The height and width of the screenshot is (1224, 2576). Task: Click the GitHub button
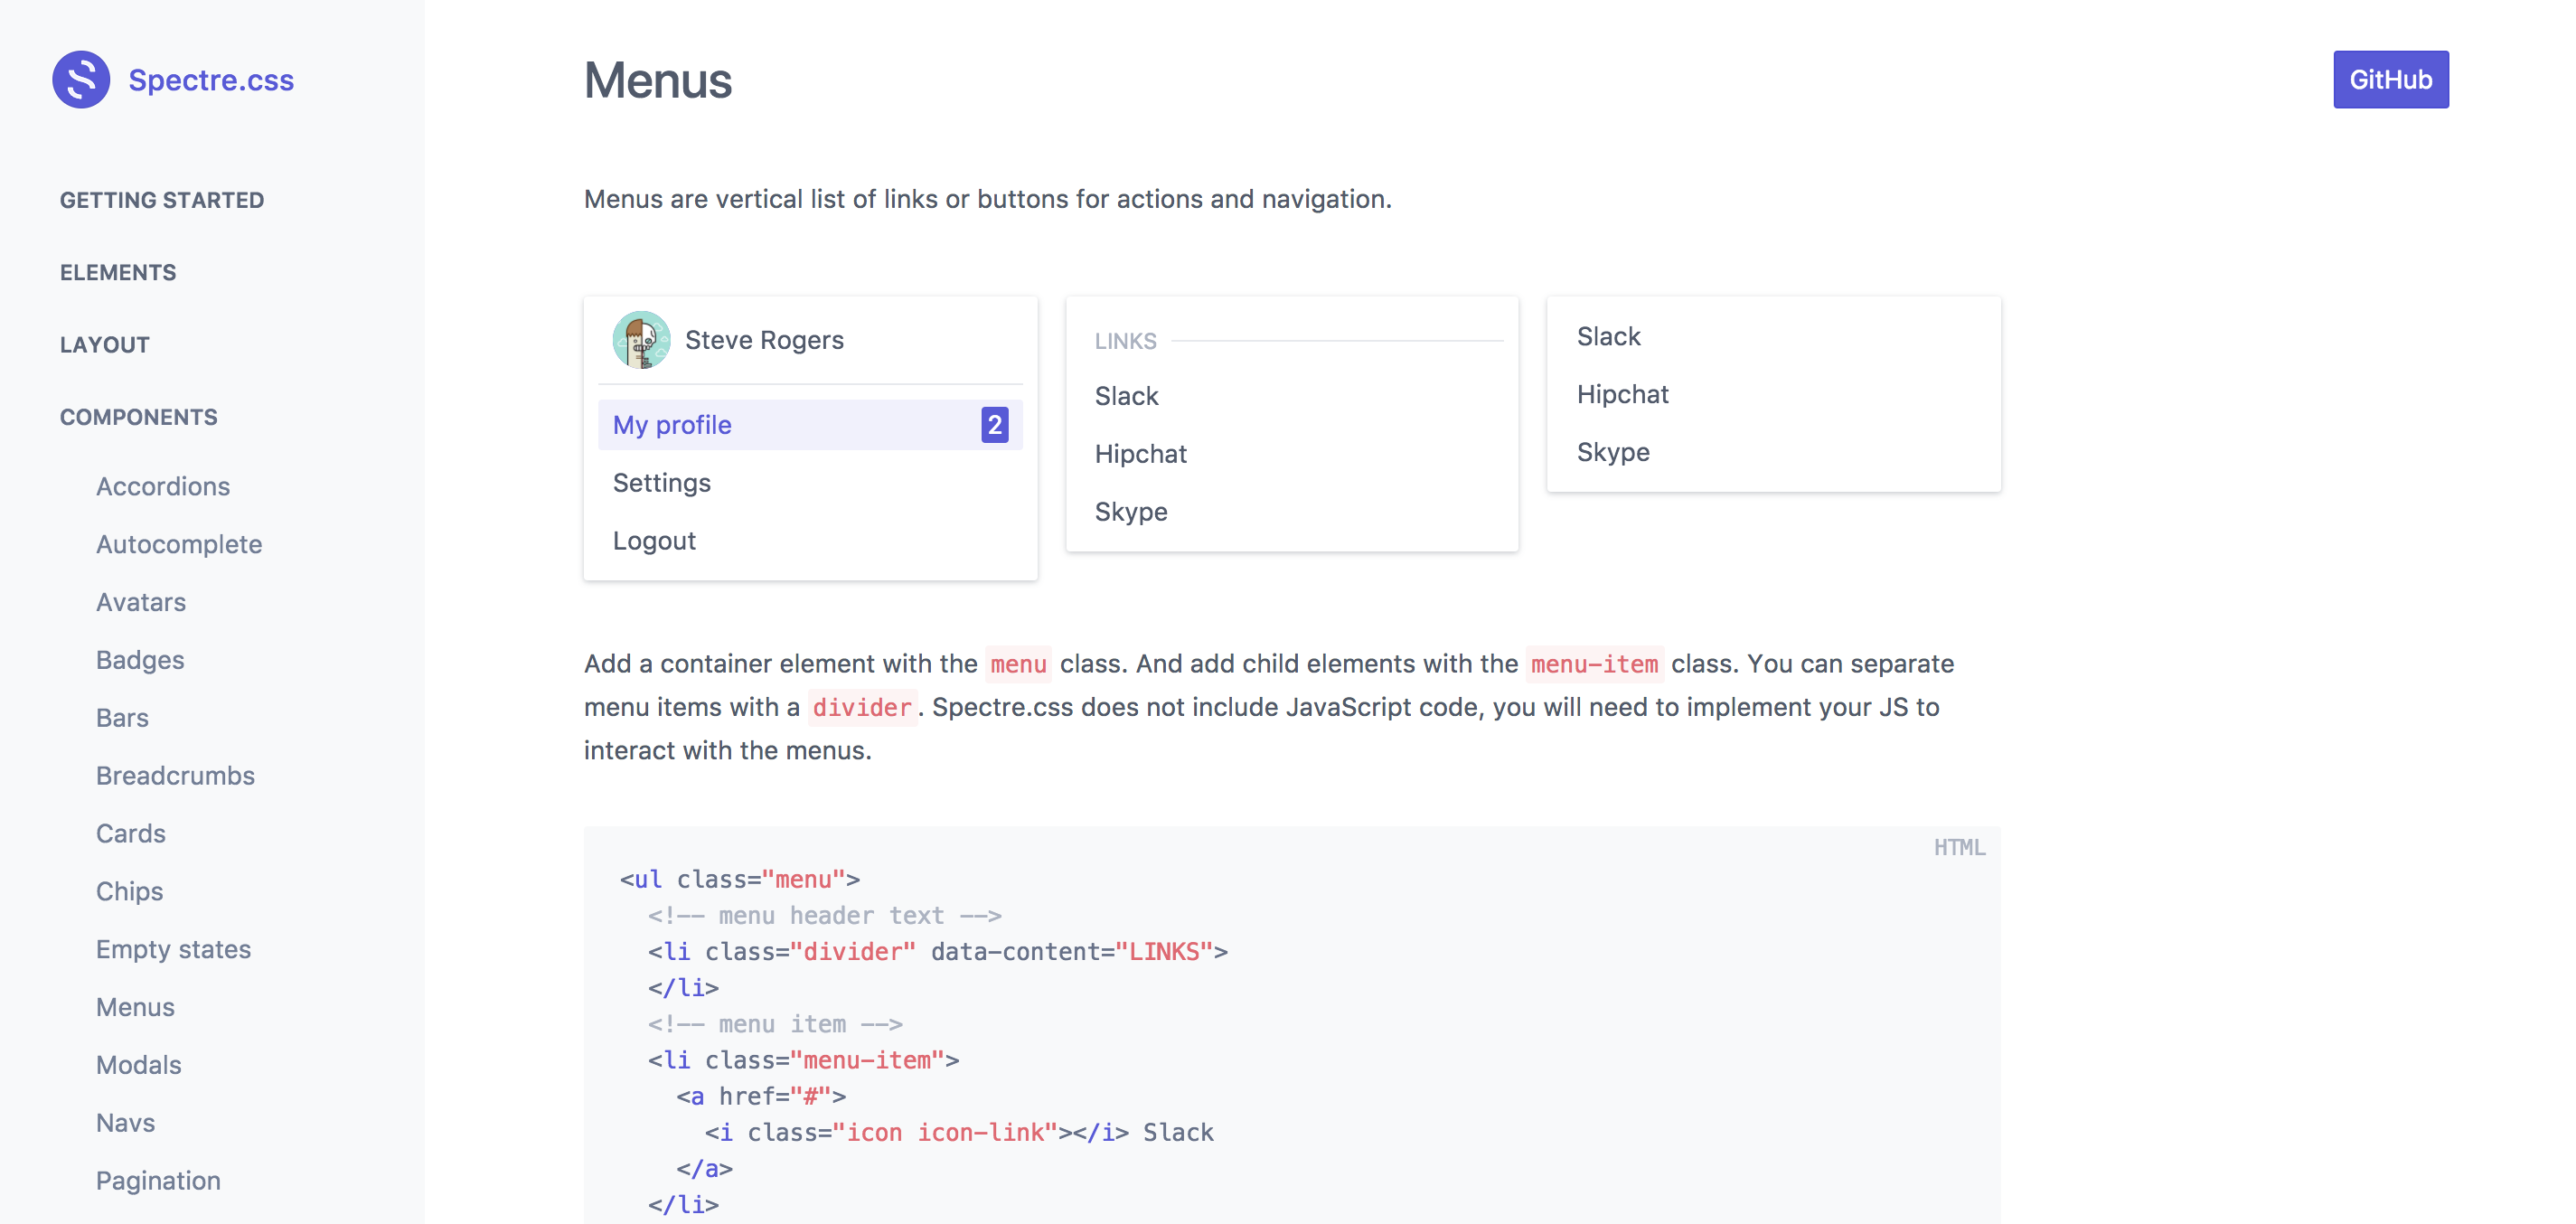pyautogui.click(x=2390, y=79)
